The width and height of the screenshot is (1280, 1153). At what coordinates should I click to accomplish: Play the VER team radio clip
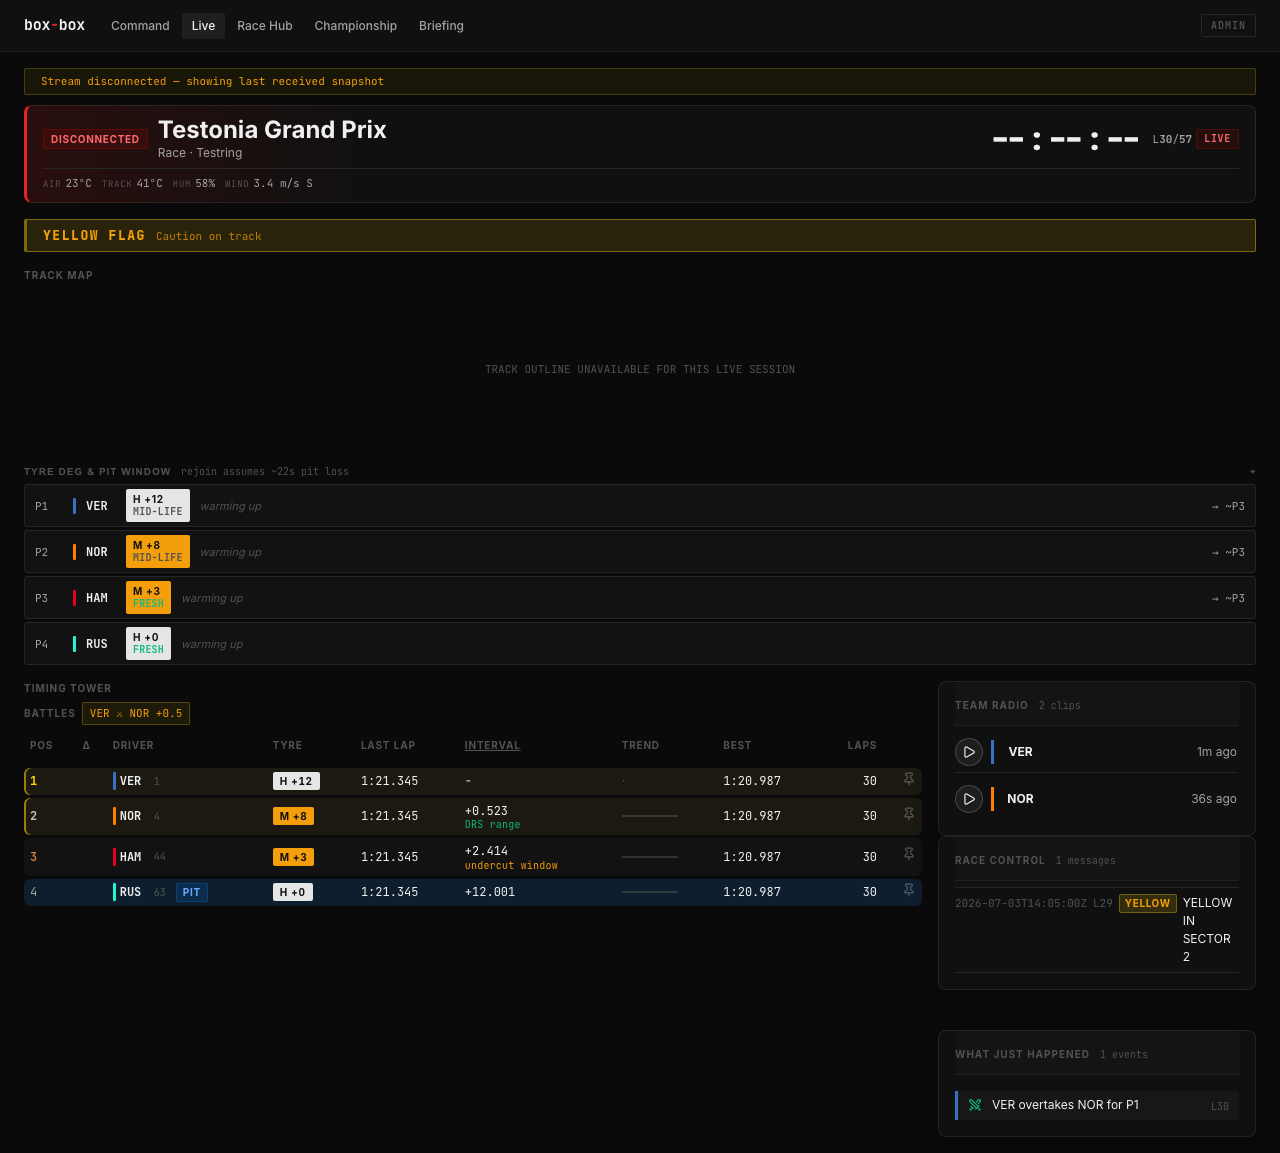pyautogui.click(x=968, y=752)
